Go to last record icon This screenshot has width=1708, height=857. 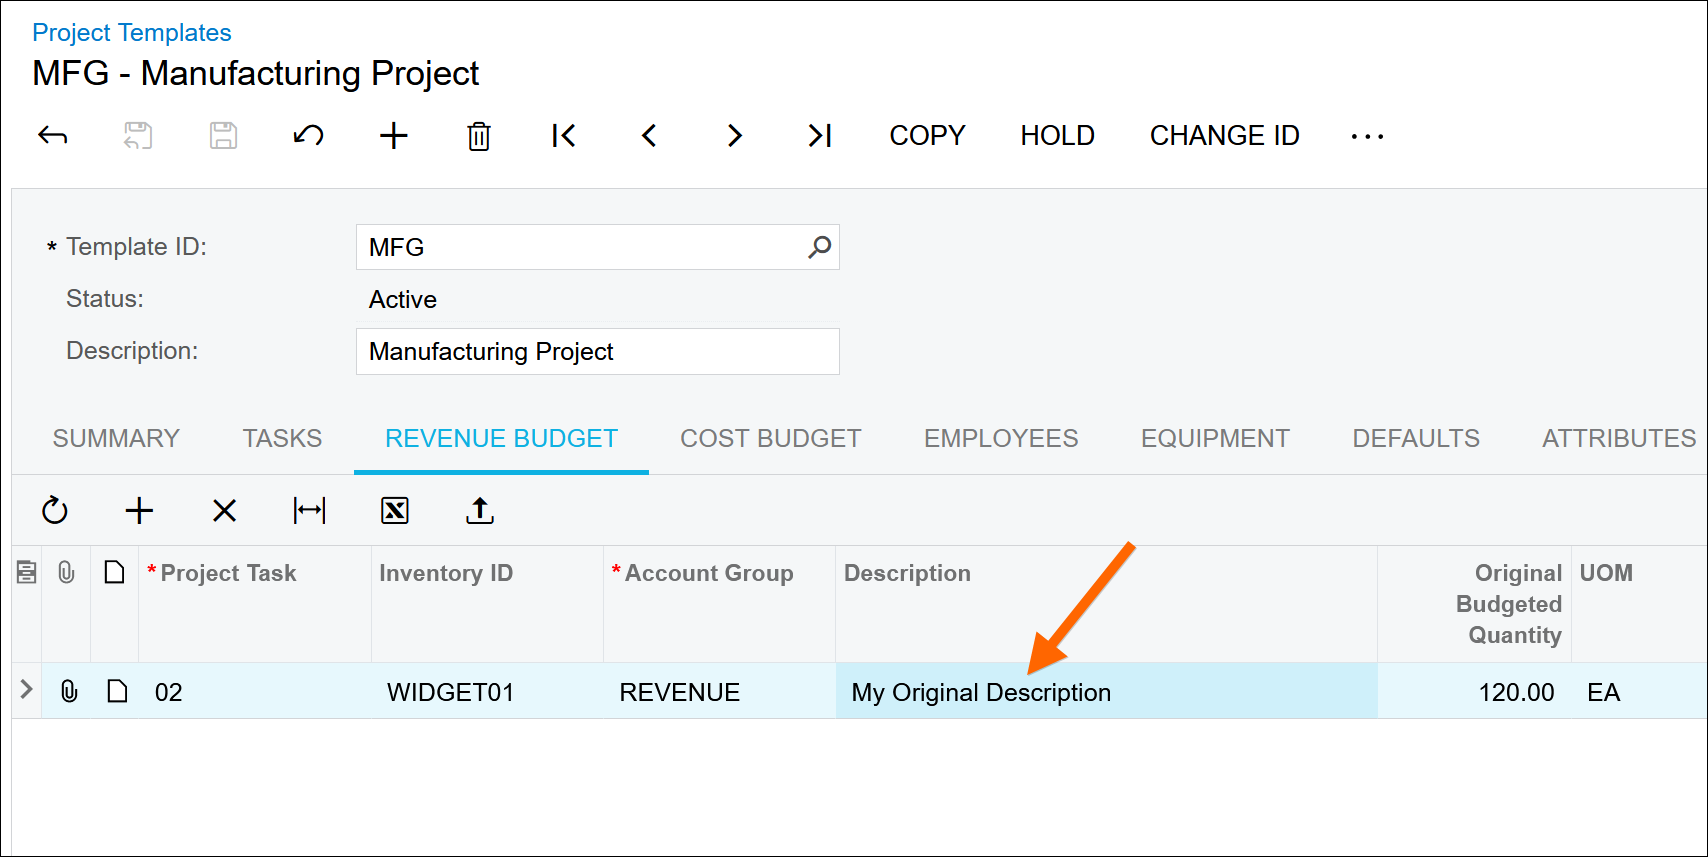(820, 136)
